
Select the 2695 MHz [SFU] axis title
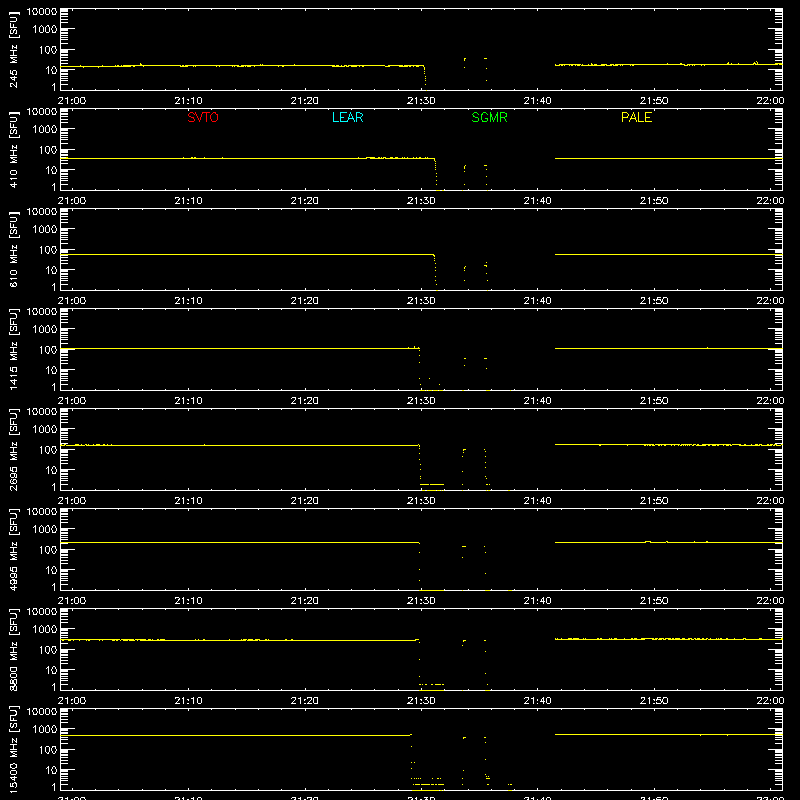tap(13, 450)
